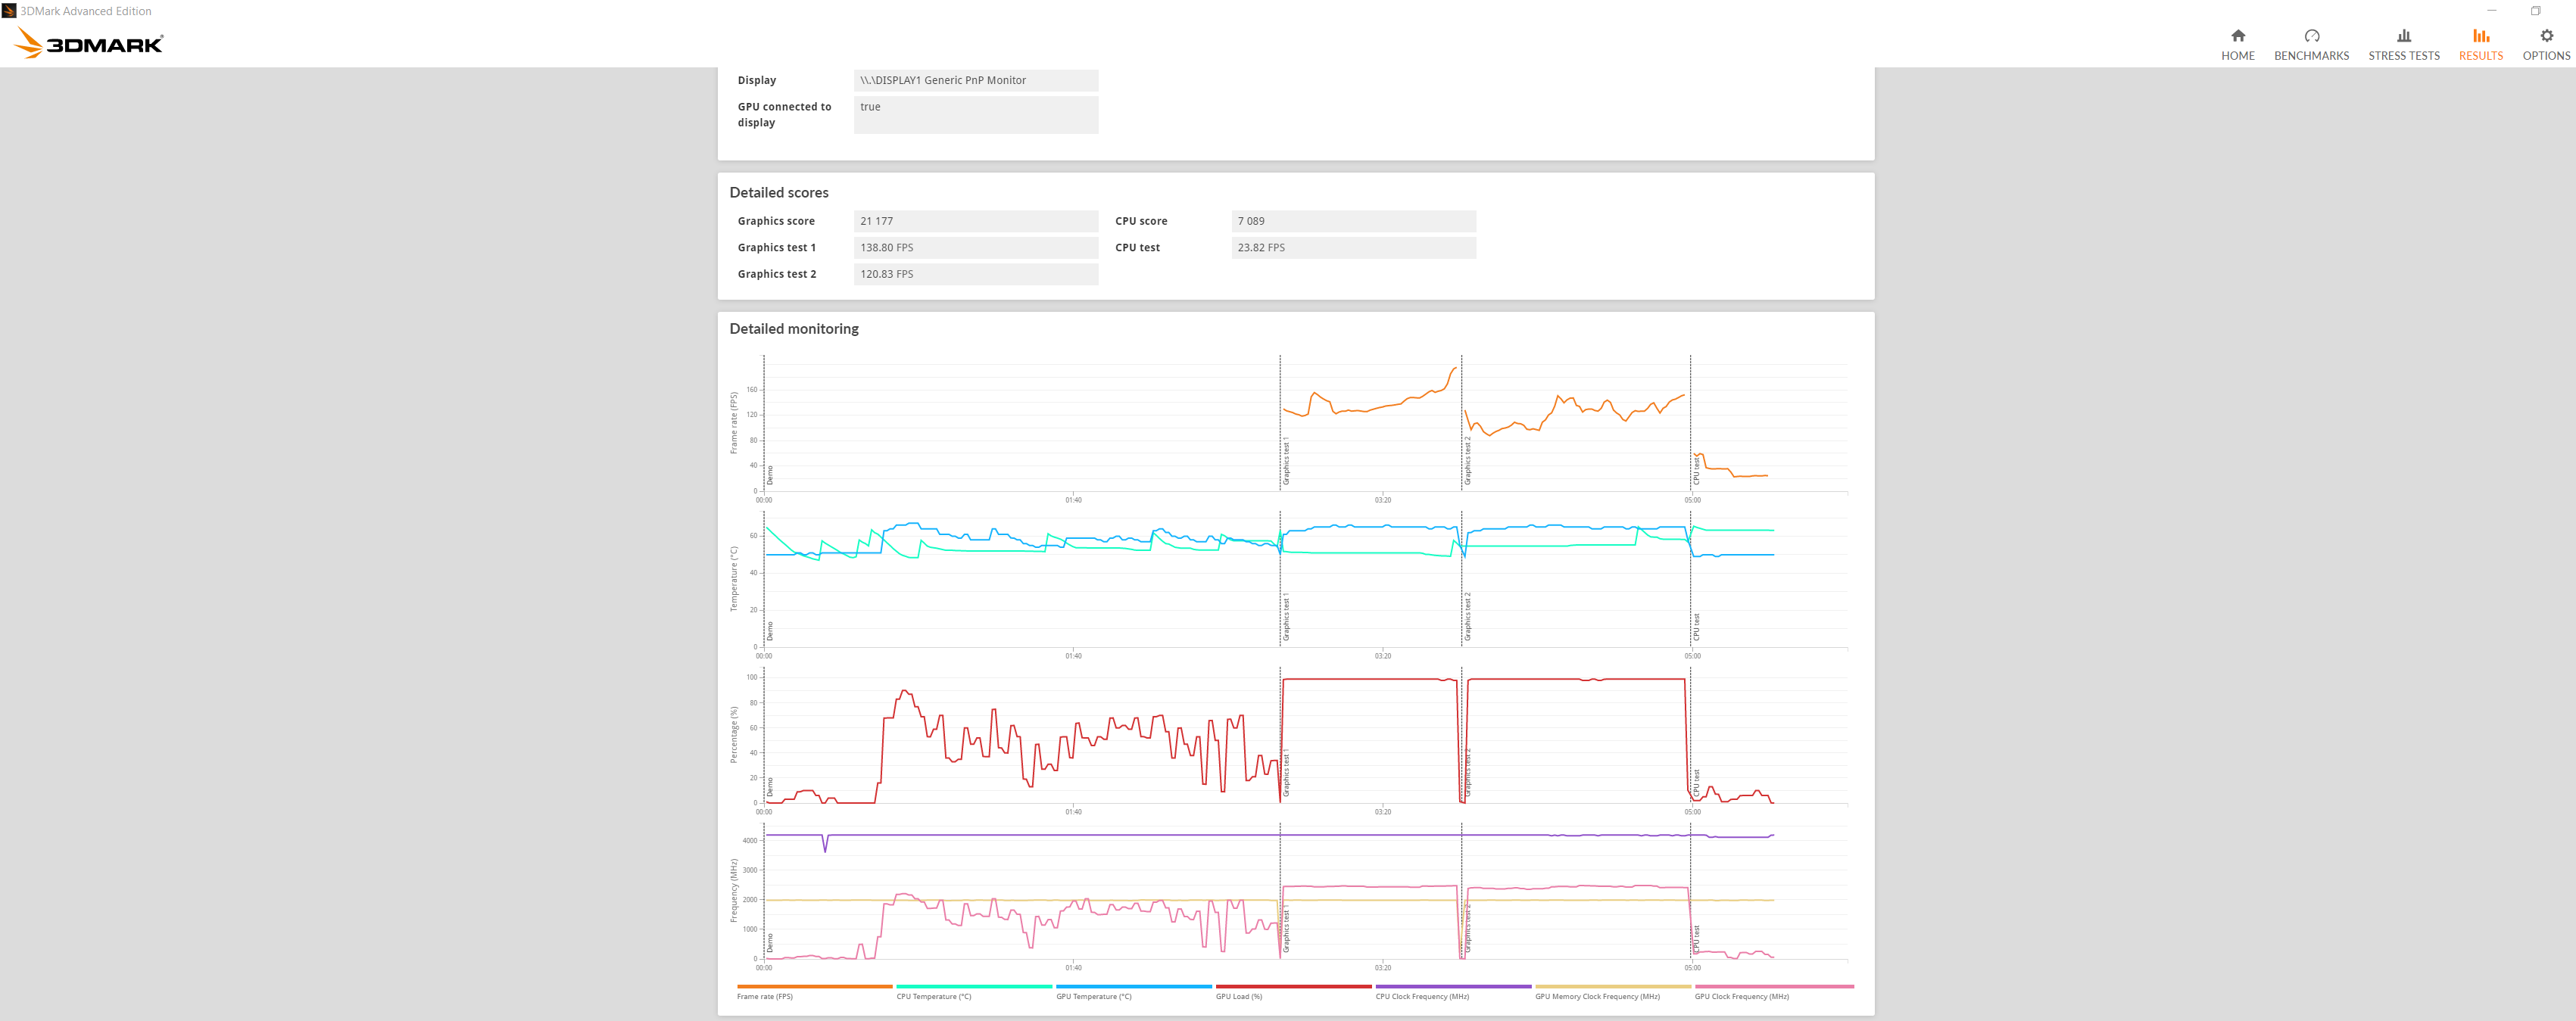Toggle the GPU Clock Frequency legend entry

(1741, 996)
